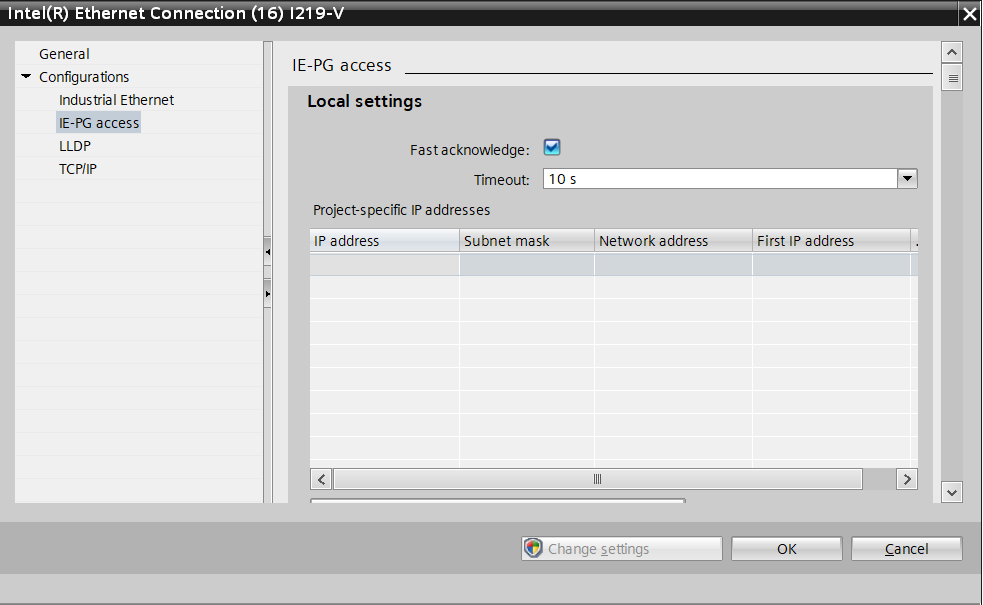Uncheck the Fast acknowledge checkbox
Screen dimensions: 983x605
pyautogui.click(x=552, y=148)
